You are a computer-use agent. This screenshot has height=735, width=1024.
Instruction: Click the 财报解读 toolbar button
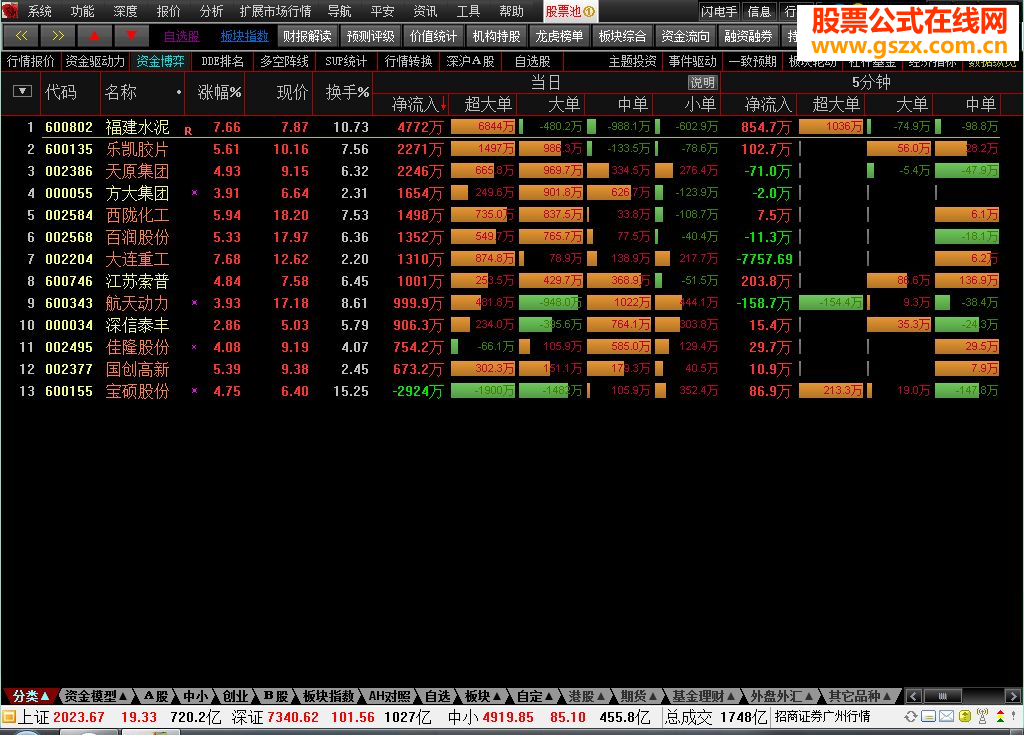[x=307, y=36]
